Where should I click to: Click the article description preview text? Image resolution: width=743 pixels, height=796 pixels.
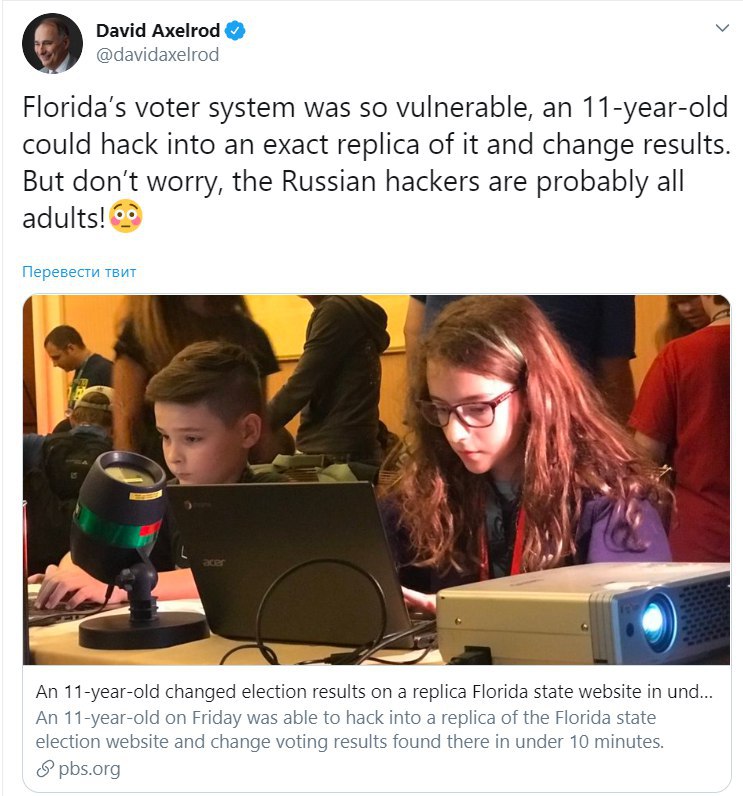[350, 729]
